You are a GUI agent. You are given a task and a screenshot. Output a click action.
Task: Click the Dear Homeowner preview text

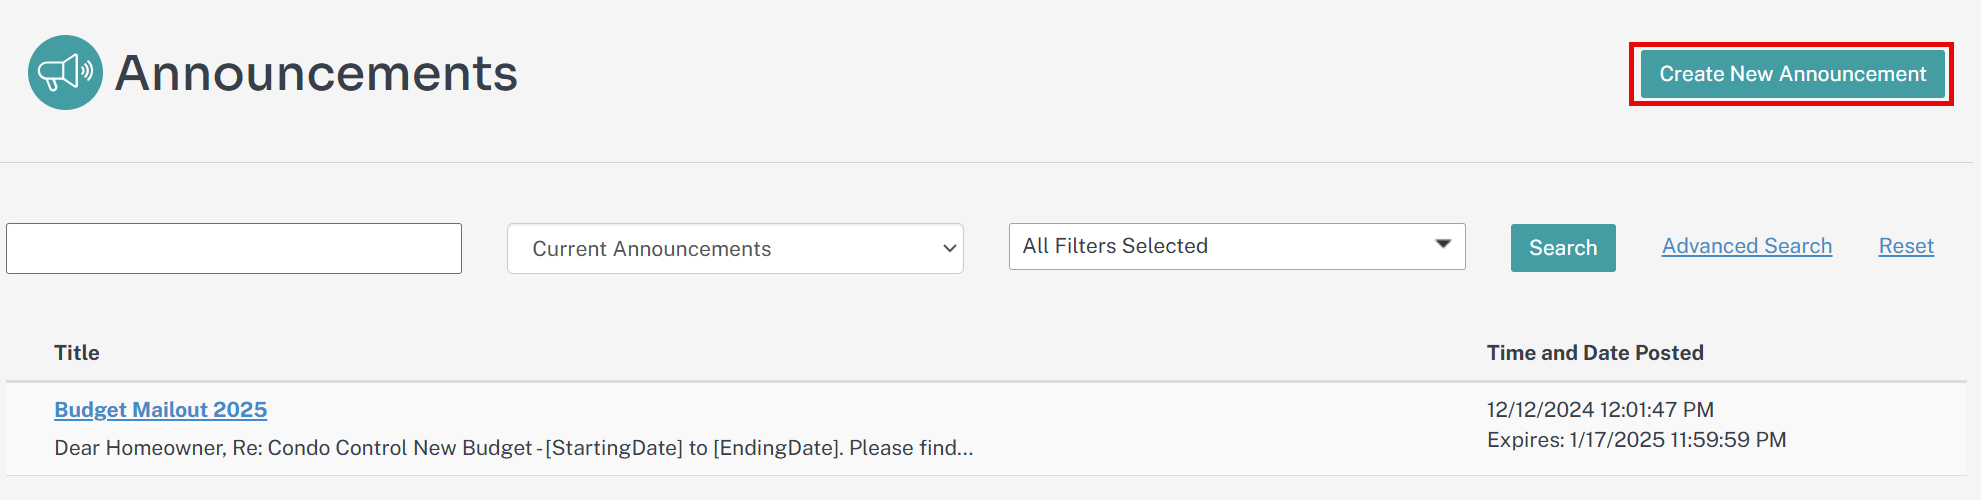tap(514, 448)
